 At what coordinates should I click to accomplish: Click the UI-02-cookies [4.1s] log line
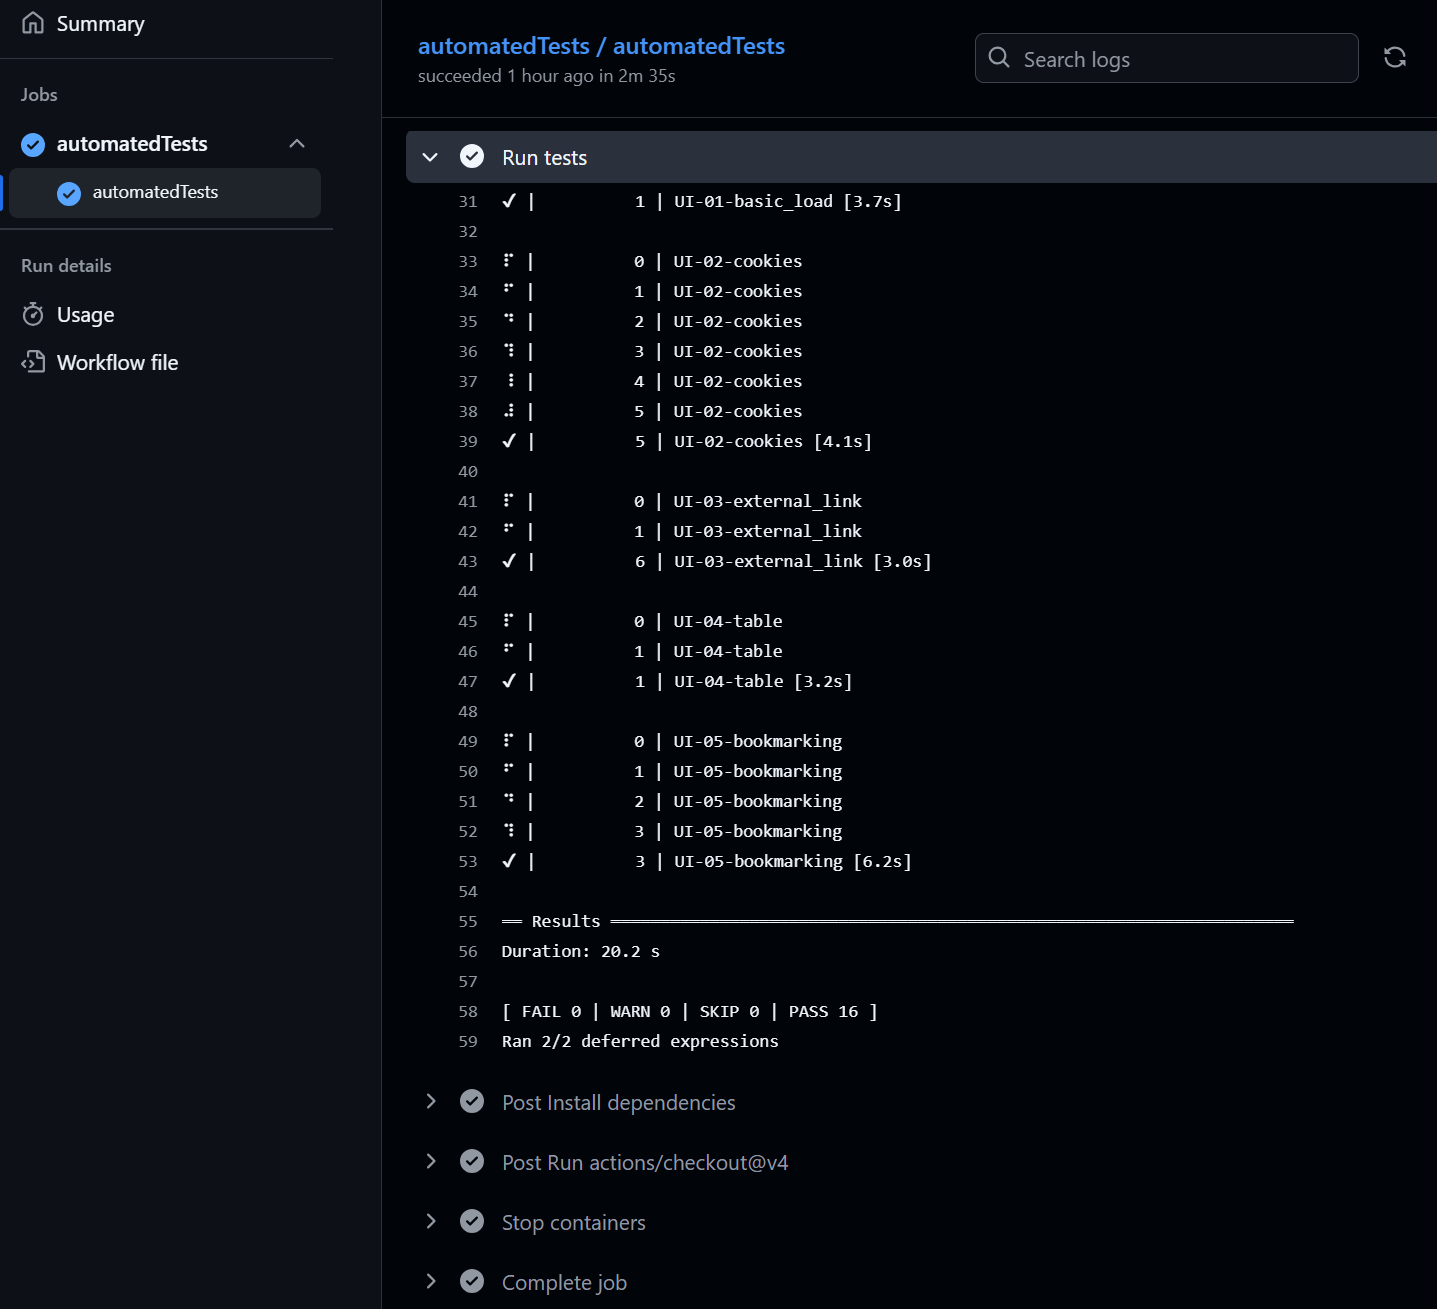(x=686, y=441)
